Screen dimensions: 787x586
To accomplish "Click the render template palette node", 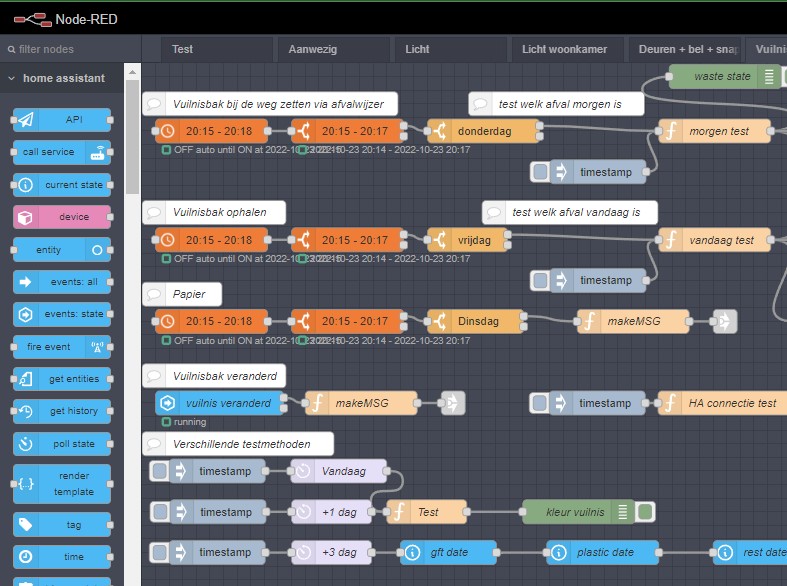I will [62, 483].
